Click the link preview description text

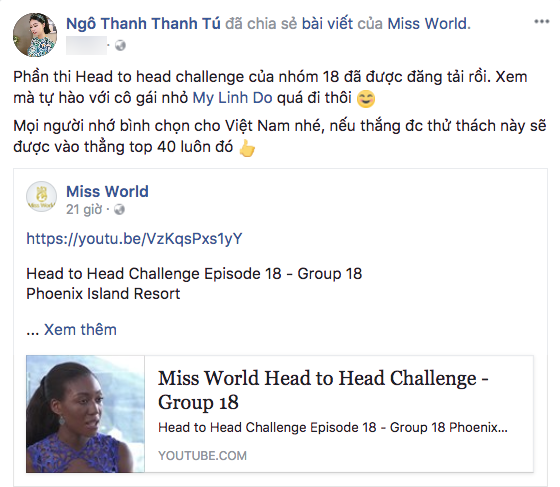coord(333,427)
